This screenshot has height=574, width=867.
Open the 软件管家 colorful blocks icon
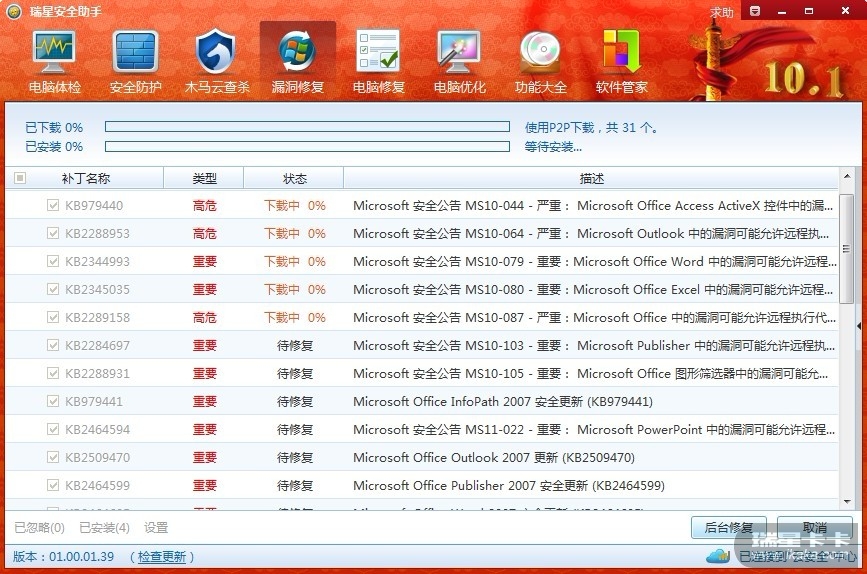(x=621, y=61)
